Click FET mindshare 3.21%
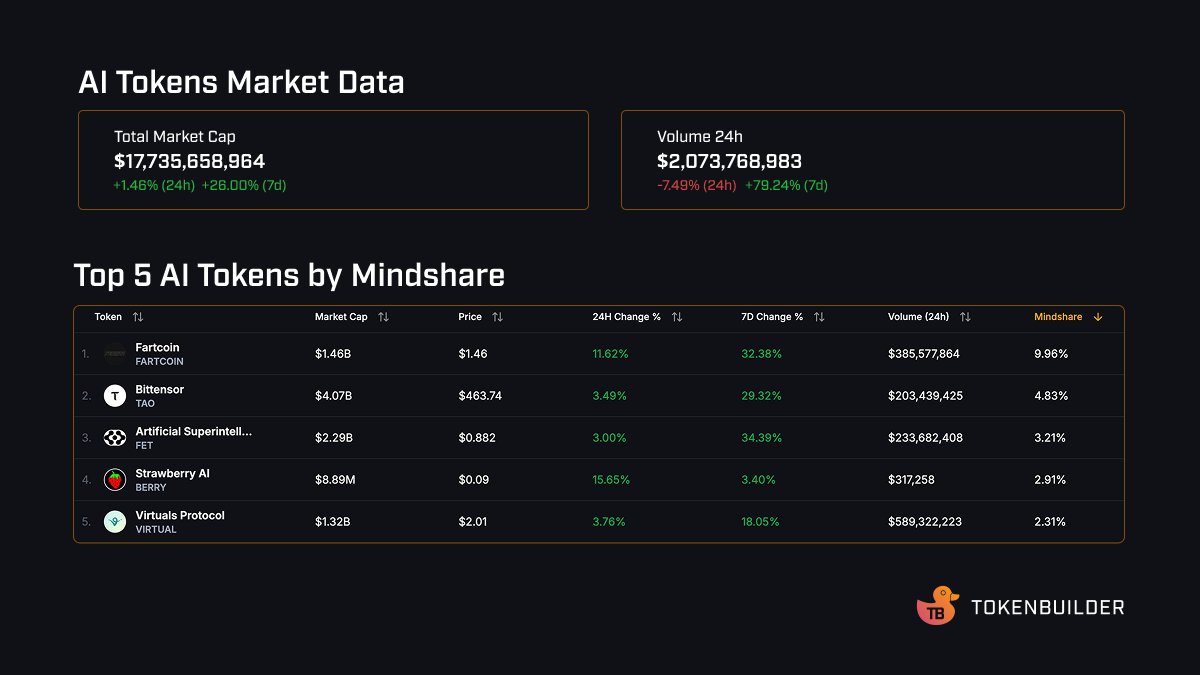This screenshot has width=1200, height=675. (x=1050, y=438)
